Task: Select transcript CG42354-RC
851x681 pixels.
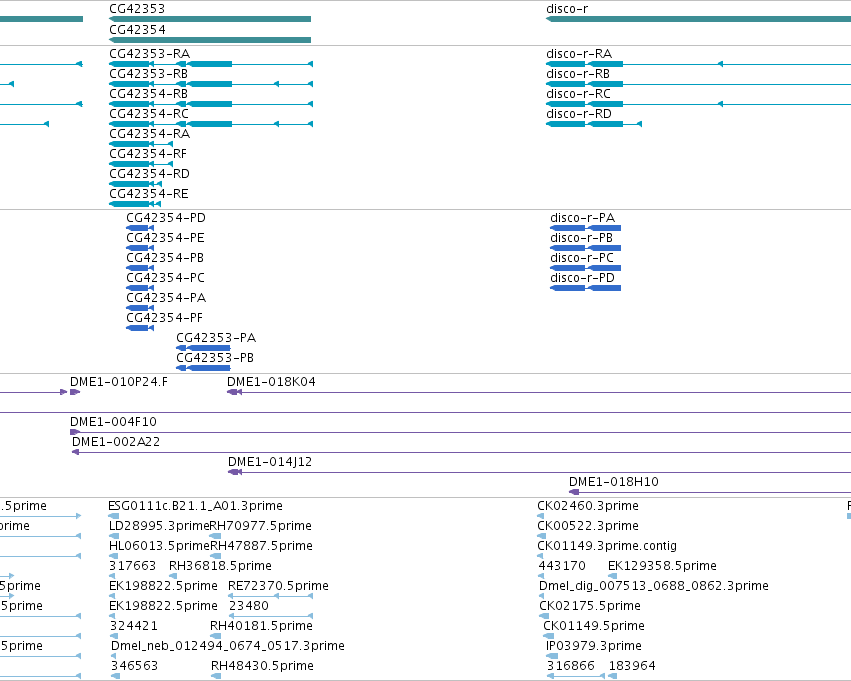Action: [x=211, y=124]
